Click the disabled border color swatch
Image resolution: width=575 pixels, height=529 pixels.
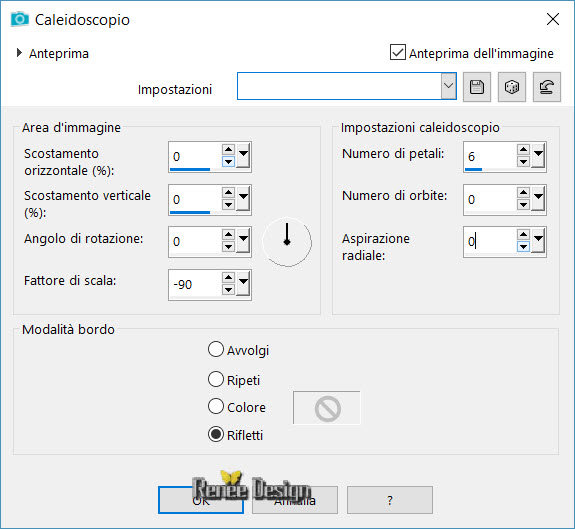327,408
